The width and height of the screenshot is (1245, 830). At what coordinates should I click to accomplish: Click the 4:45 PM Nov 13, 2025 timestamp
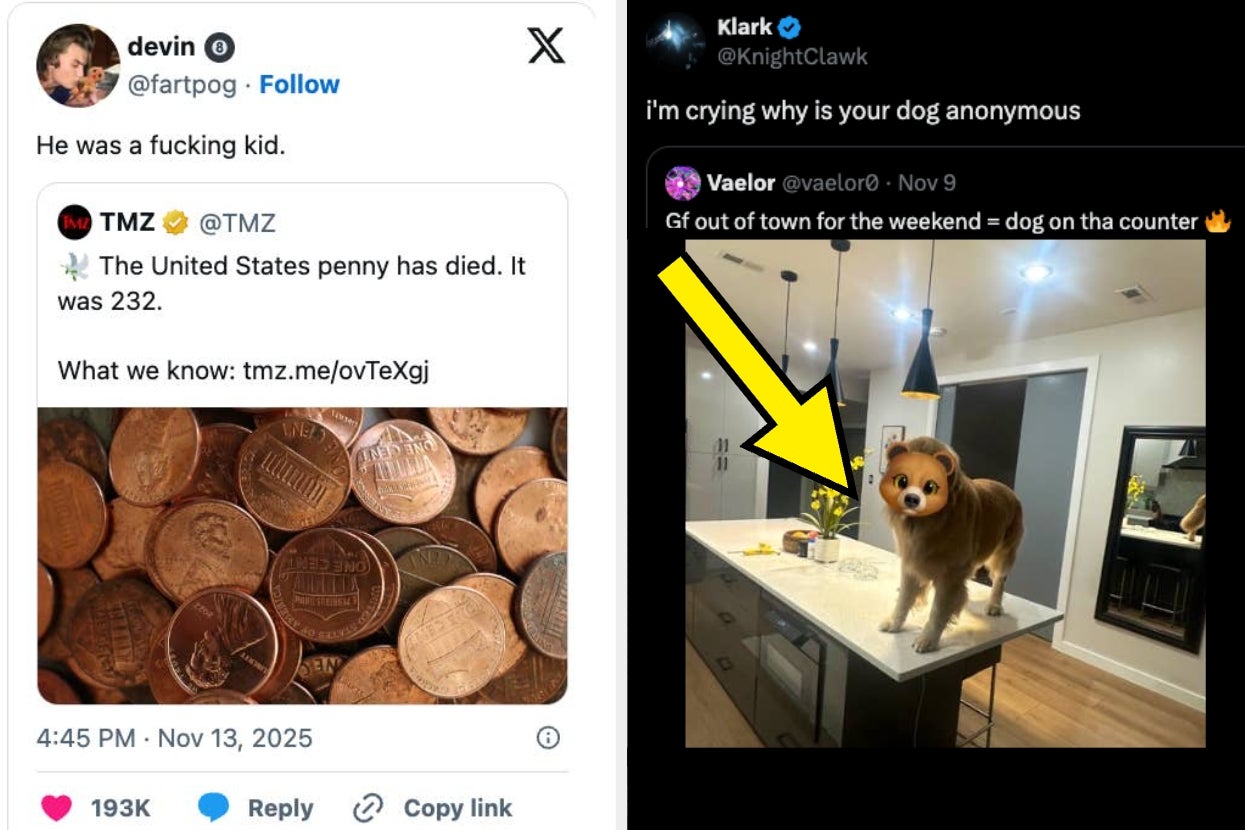pos(174,738)
